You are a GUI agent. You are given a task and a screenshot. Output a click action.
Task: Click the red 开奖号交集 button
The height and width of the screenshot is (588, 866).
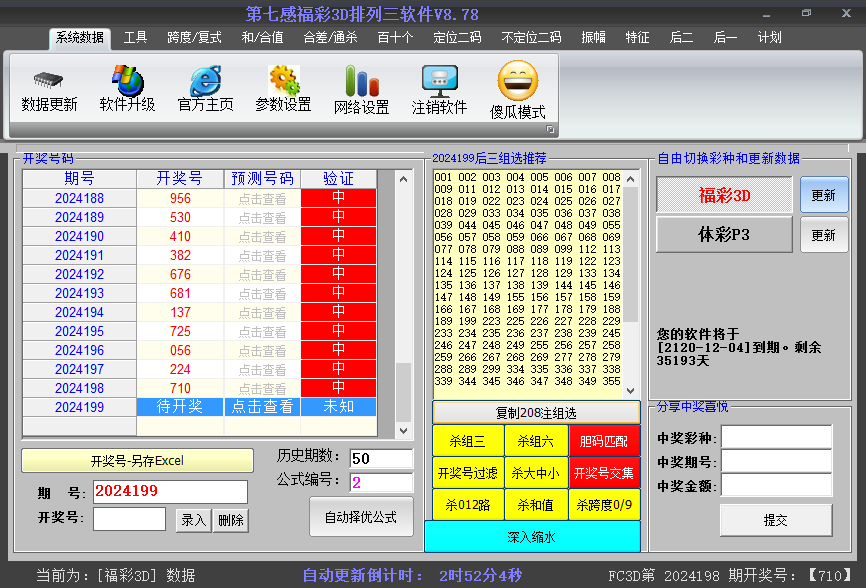coord(604,473)
